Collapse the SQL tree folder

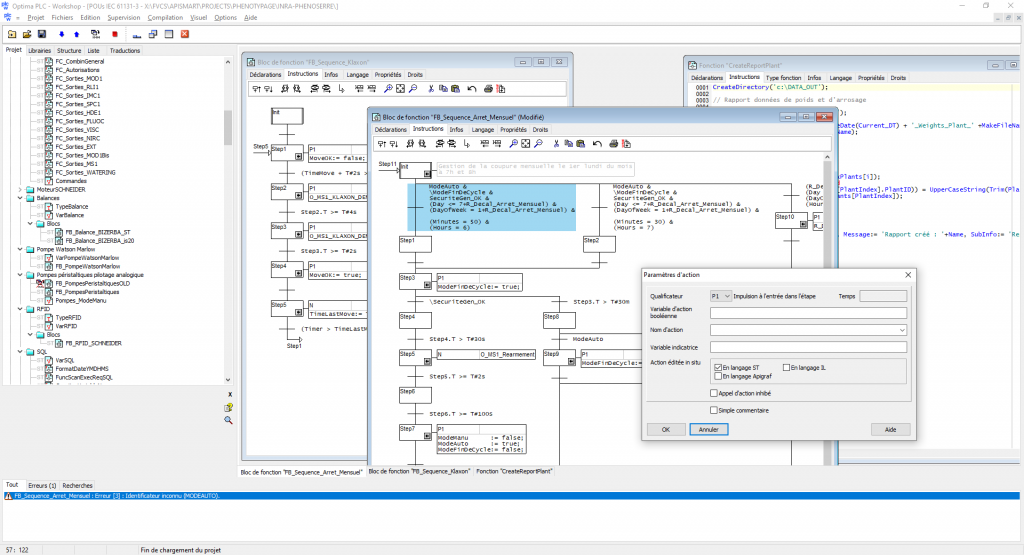pyautogui.click(x=20, y=351)
